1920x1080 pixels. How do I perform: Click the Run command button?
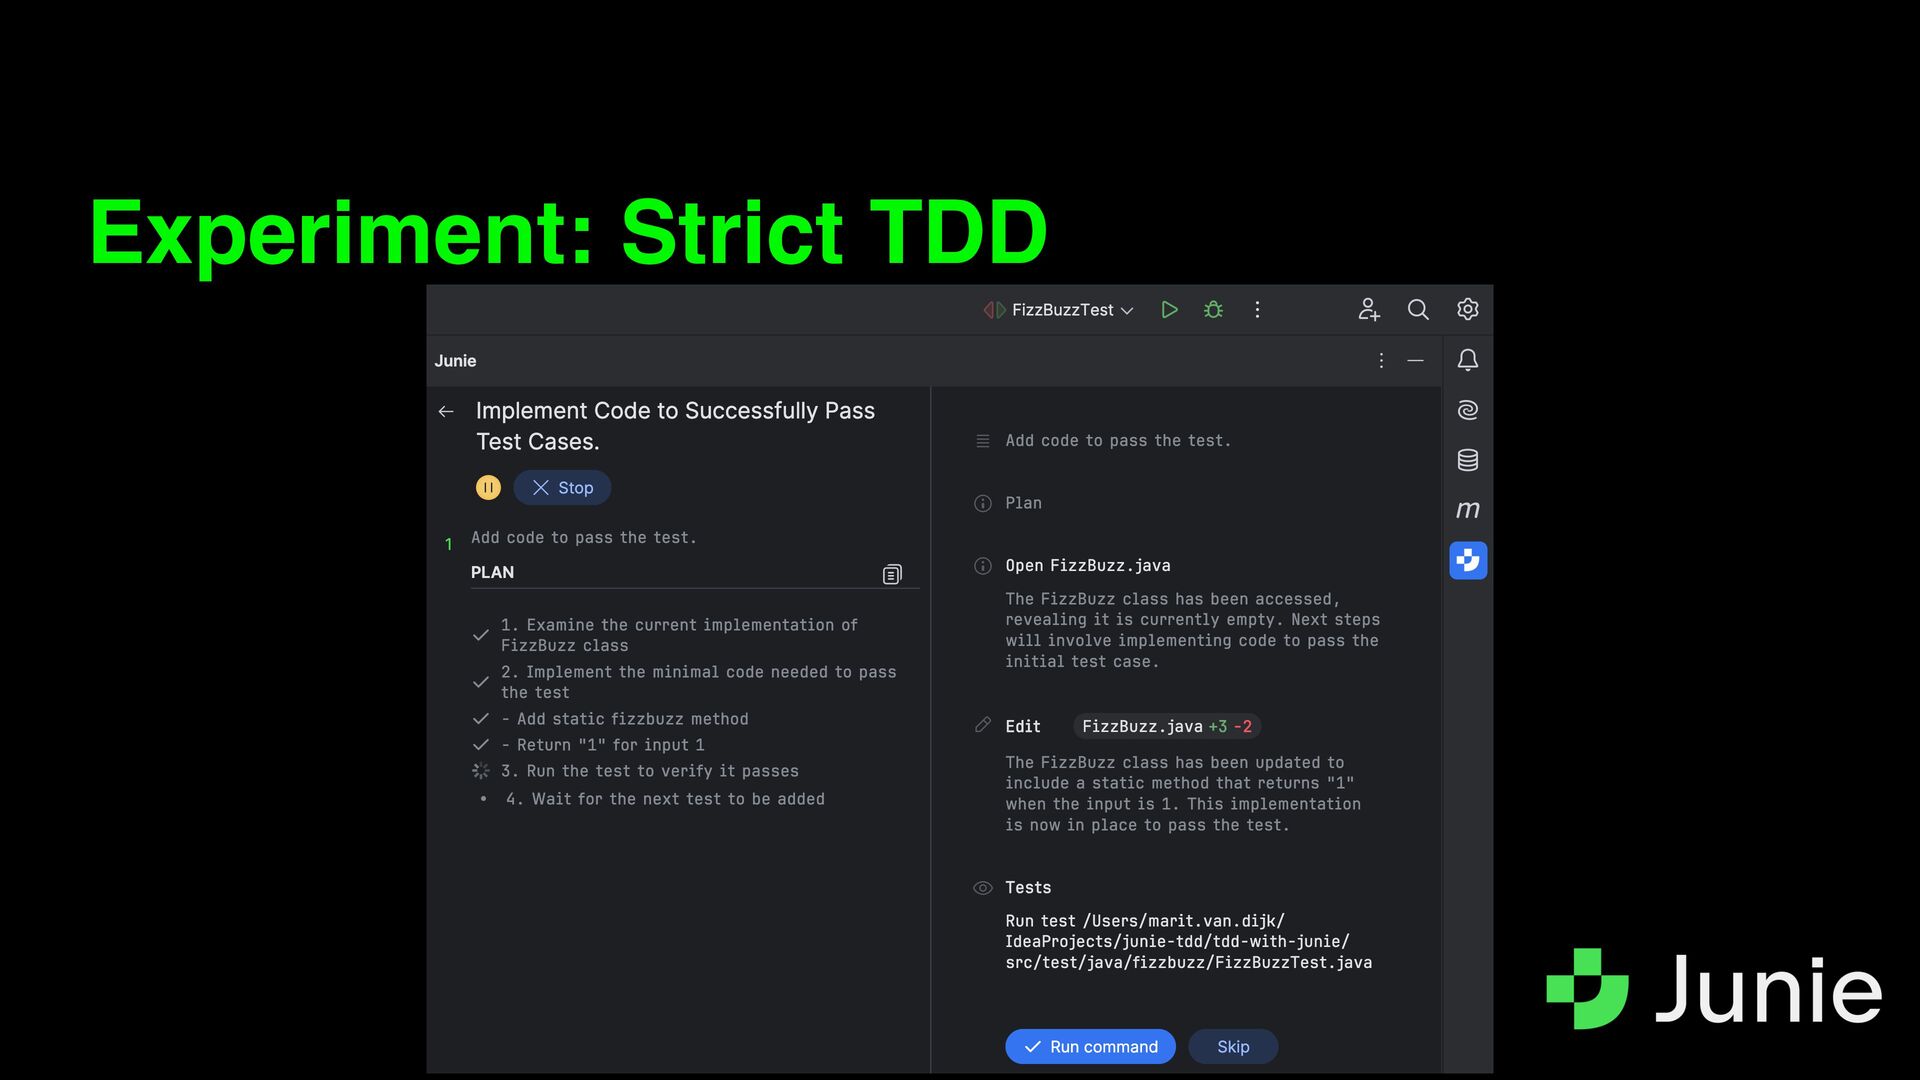1090,1046
